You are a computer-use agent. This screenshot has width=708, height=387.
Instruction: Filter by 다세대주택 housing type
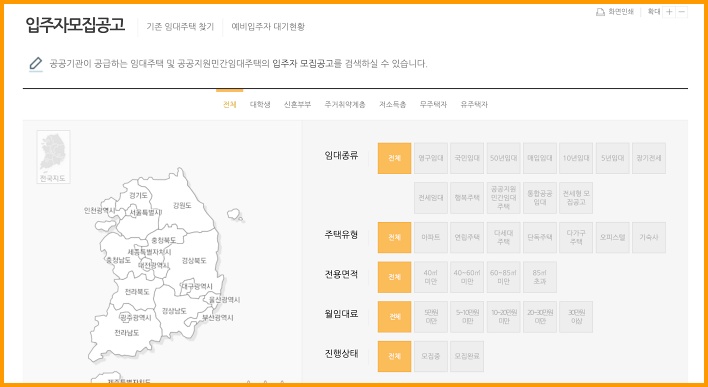pyautogui.click(x=503, y=238)
